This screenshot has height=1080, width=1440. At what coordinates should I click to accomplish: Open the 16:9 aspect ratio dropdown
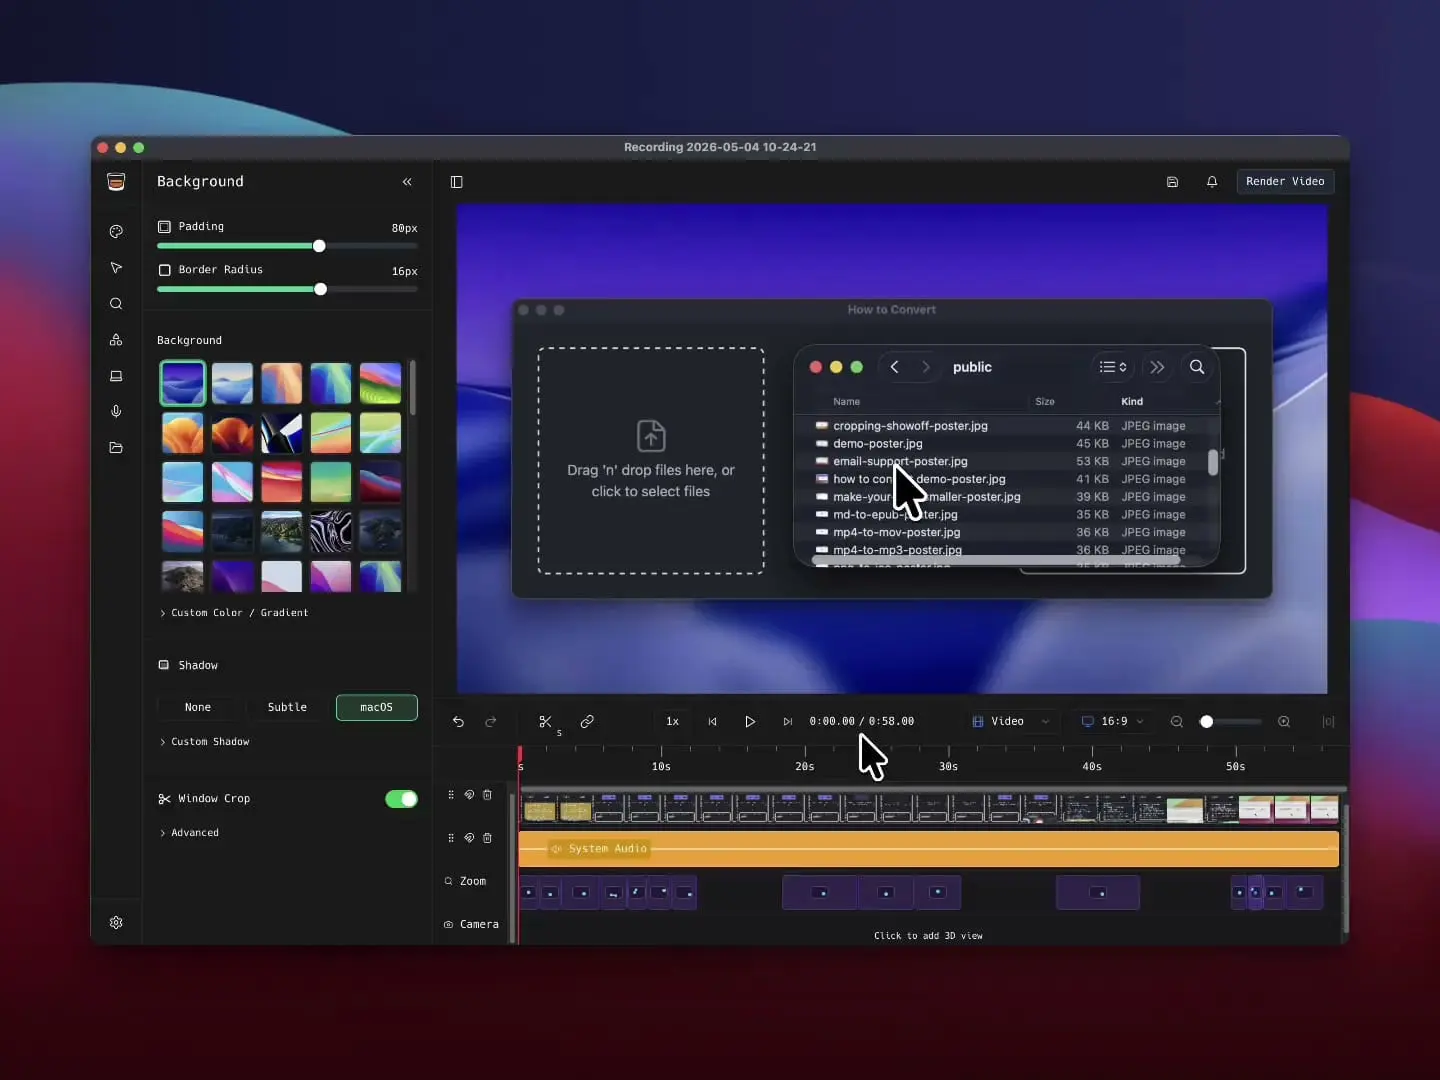pos(1112,722)
